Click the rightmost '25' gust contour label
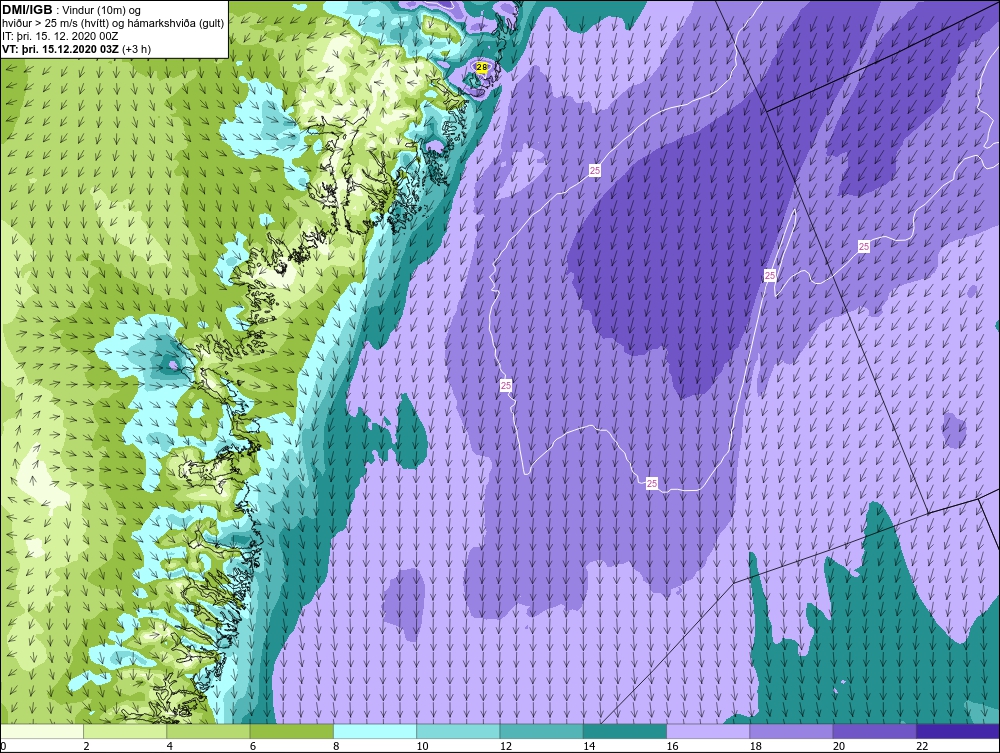 864,246
